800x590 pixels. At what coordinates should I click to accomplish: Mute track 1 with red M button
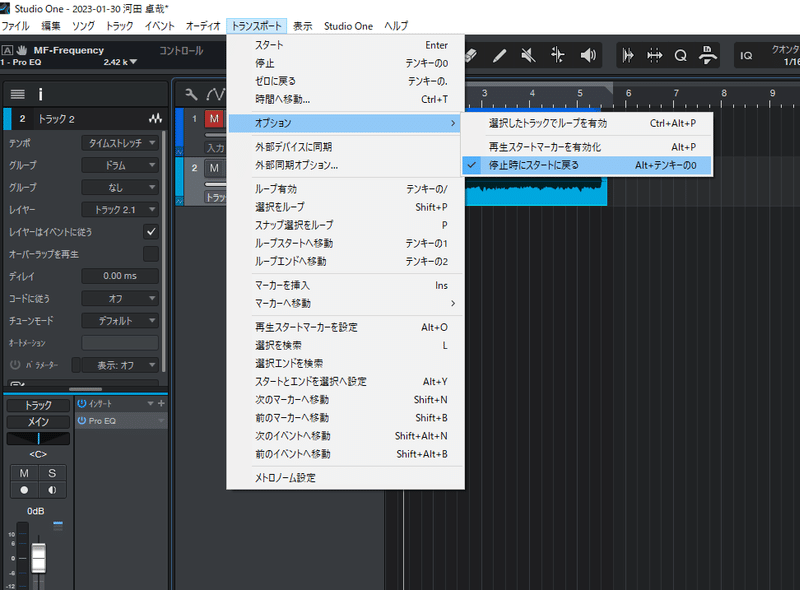point(214,119)
